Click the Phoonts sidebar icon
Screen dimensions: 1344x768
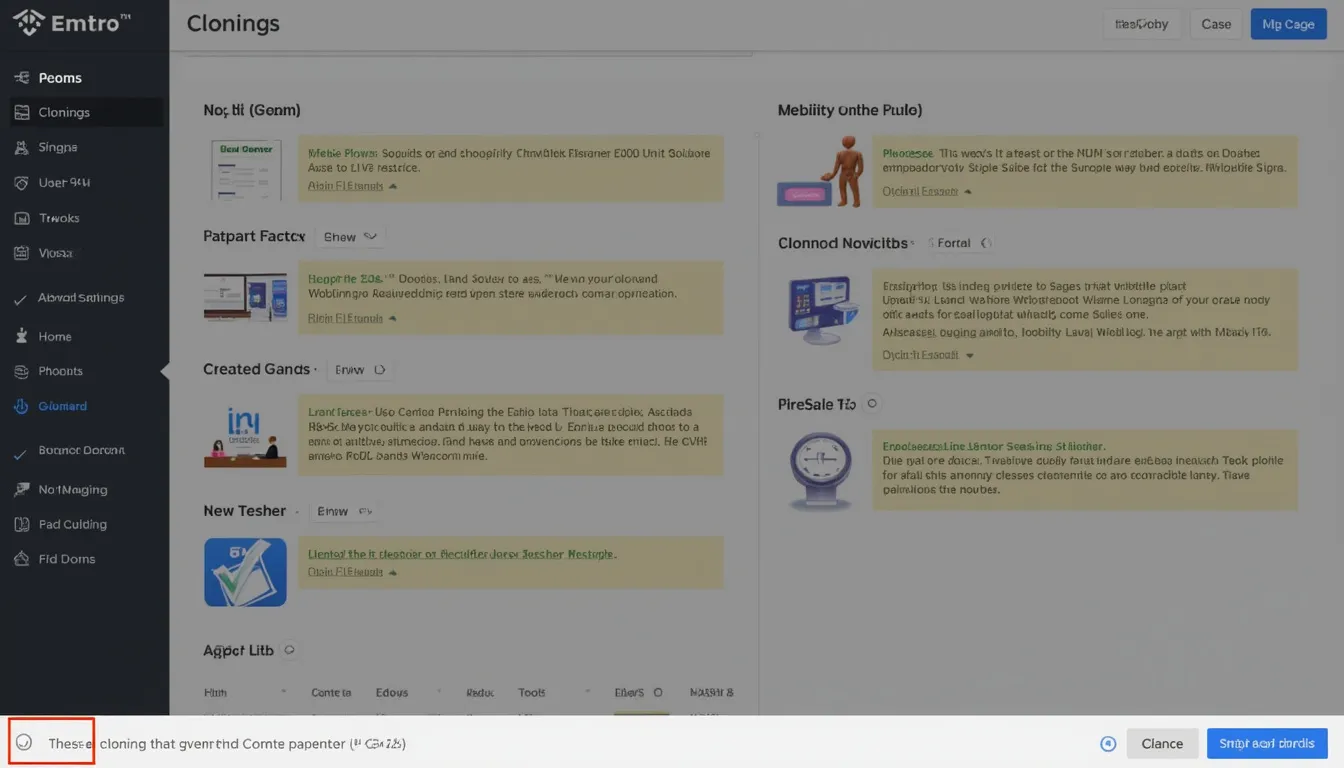point(21,371)
